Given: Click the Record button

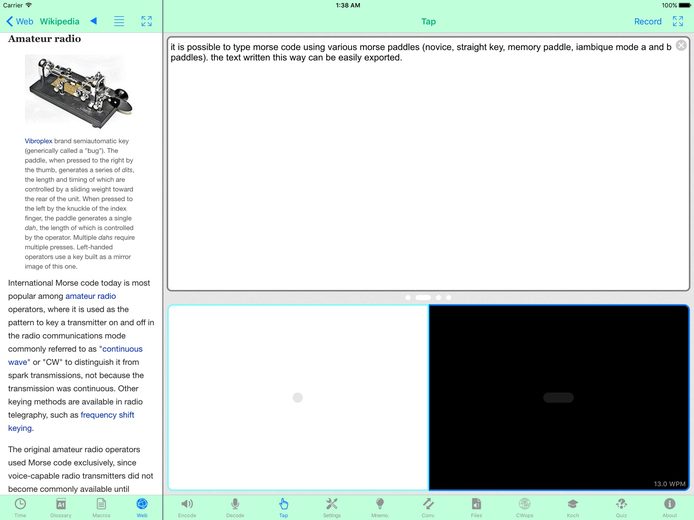Looking at the screenshot, I should click(648, 21).
